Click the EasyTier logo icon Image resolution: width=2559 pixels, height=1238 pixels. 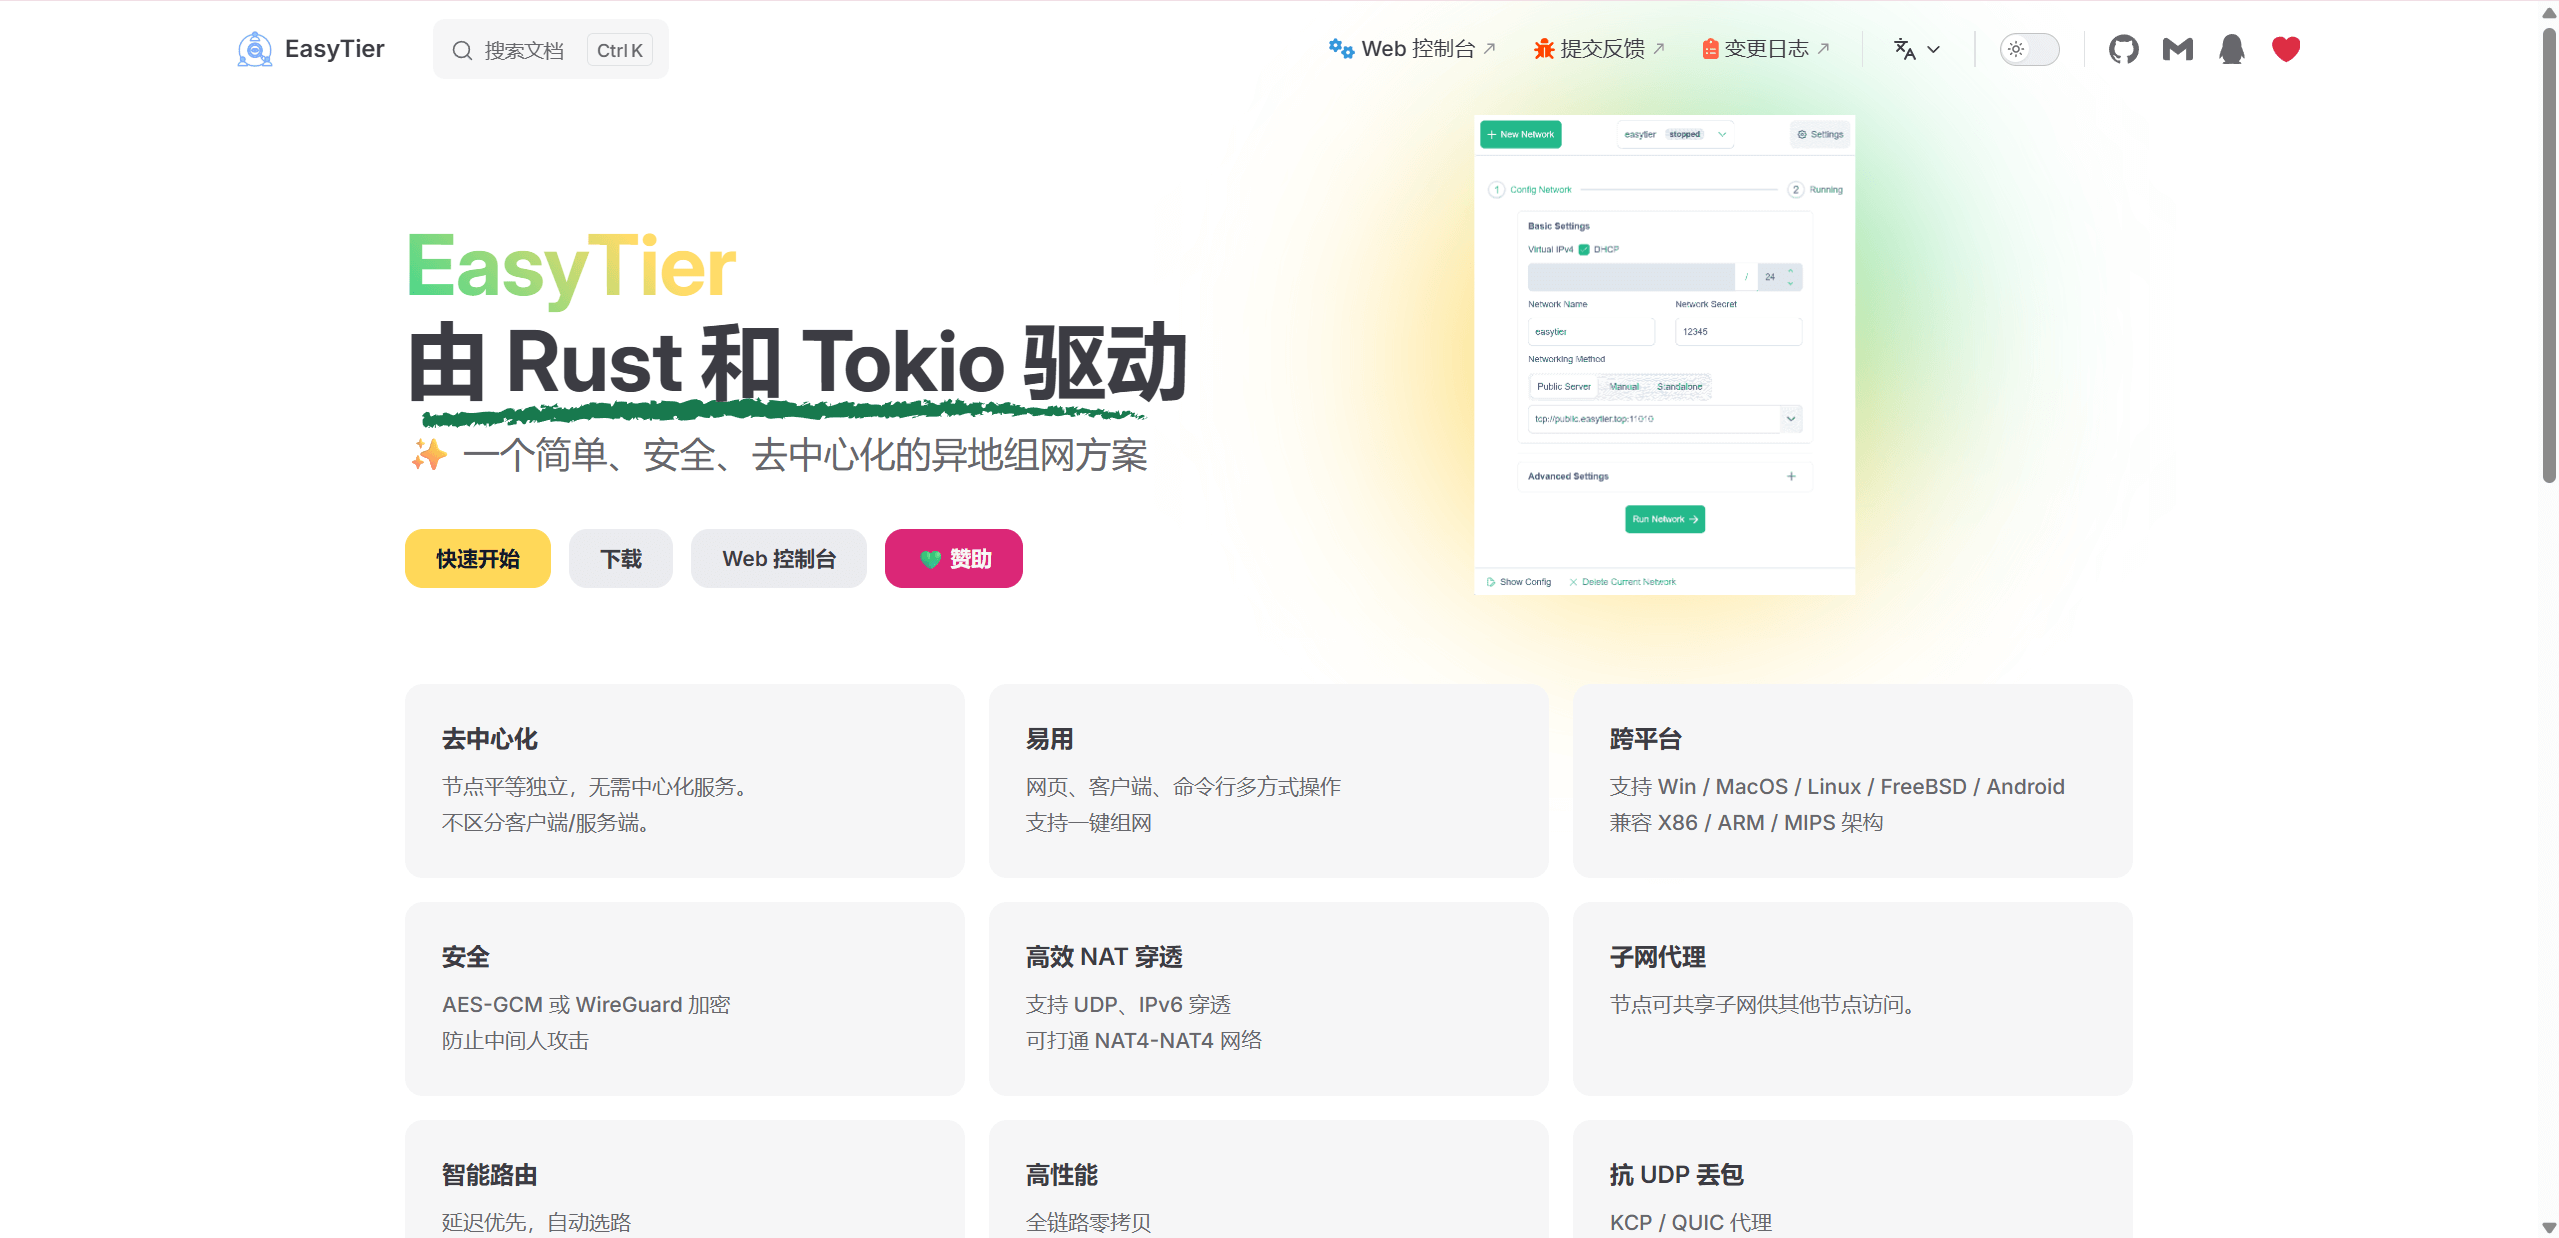255,49
